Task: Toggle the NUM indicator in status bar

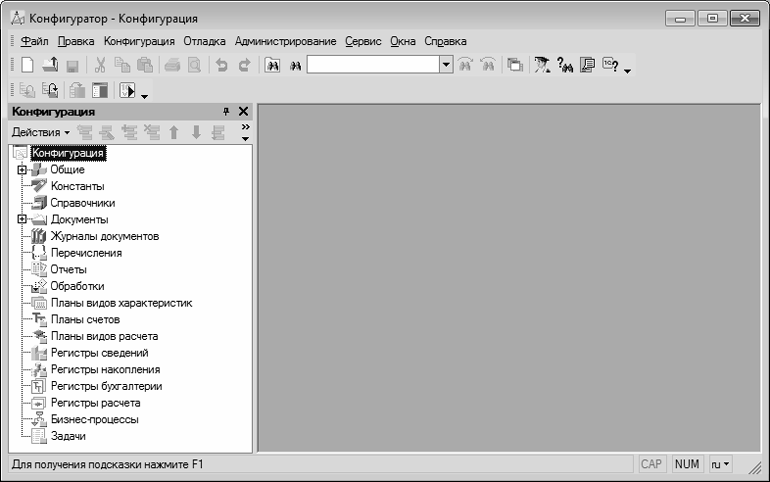Action: coord(687,465)
